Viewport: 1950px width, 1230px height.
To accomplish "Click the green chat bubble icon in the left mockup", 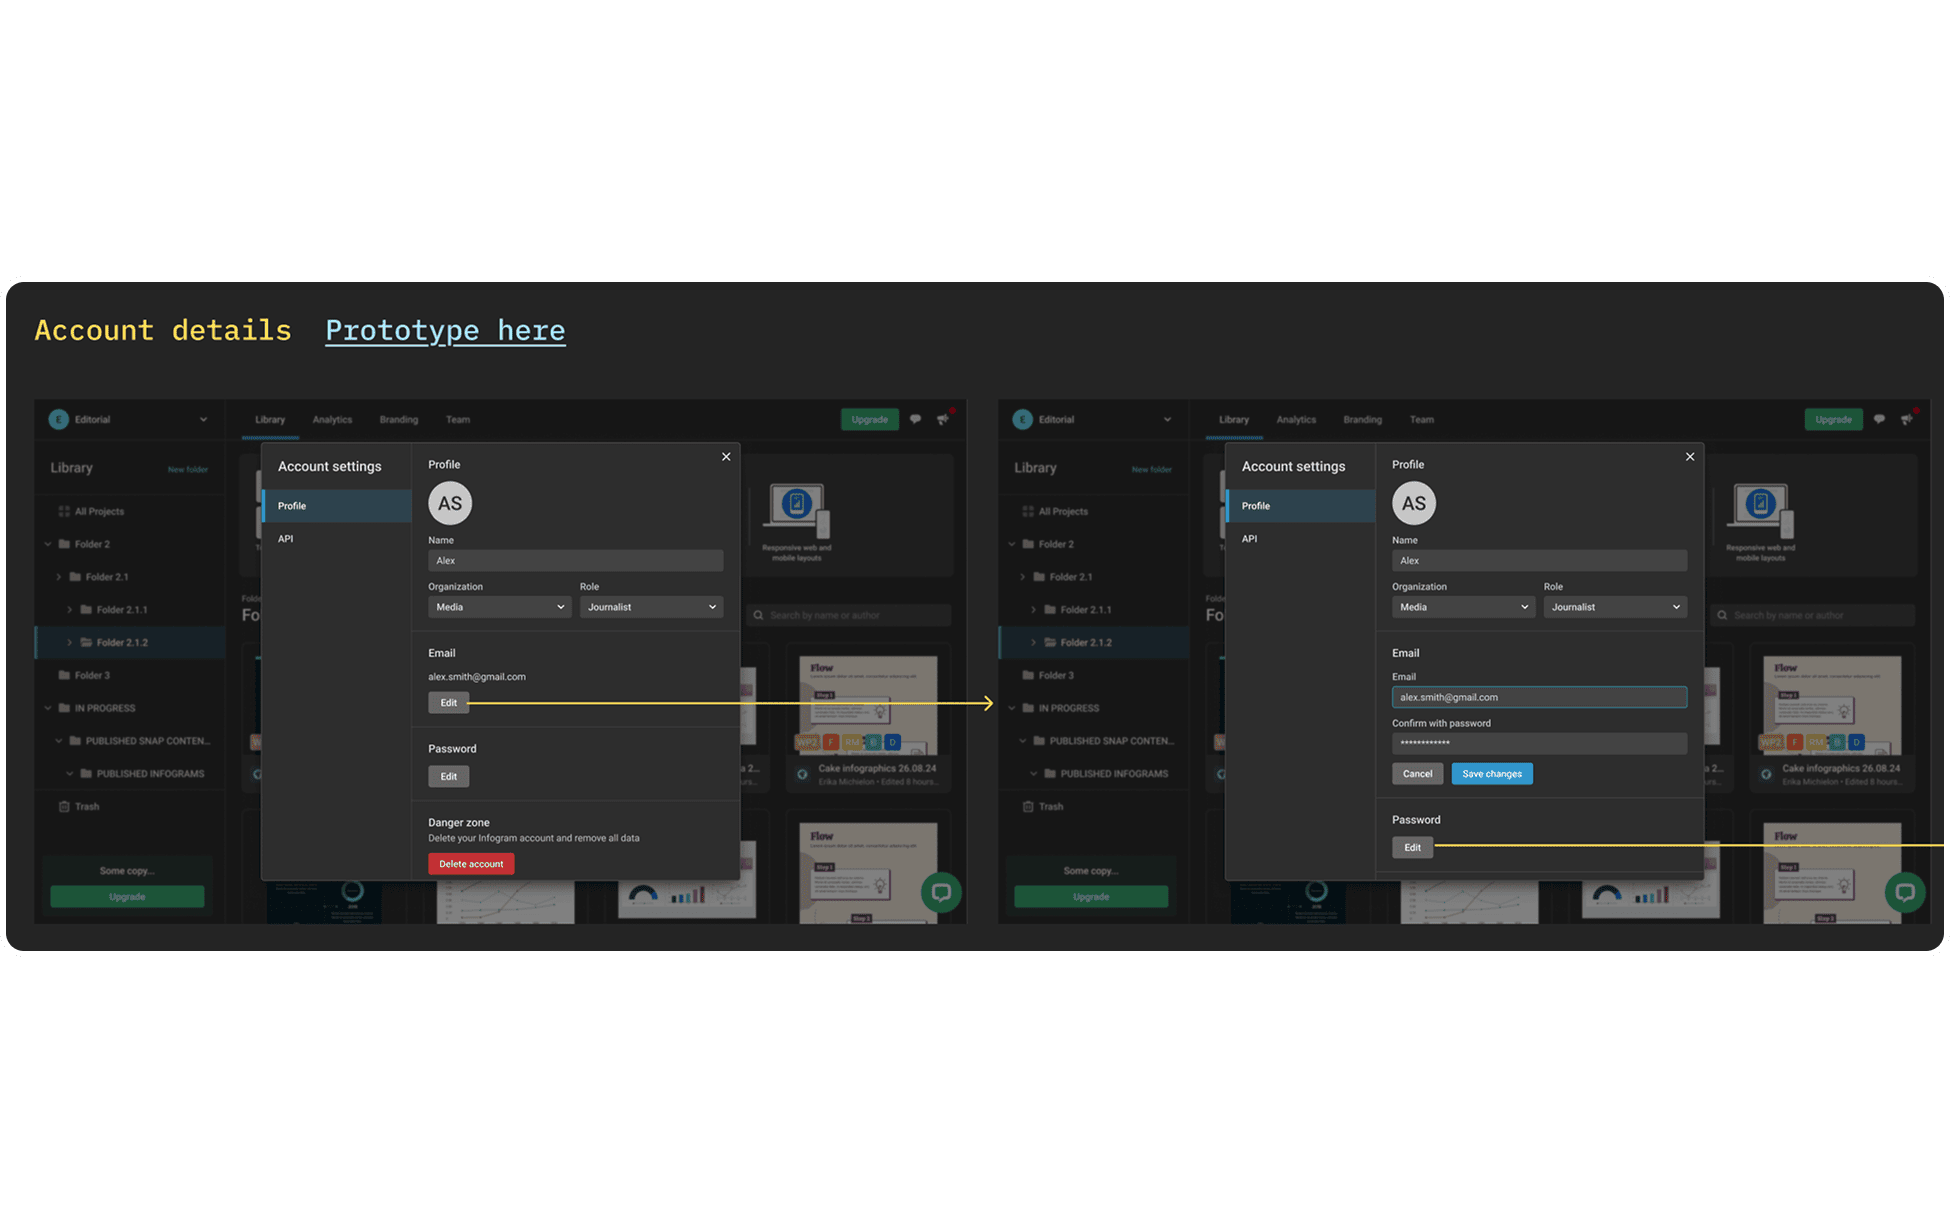I will (x=941, y=892).
